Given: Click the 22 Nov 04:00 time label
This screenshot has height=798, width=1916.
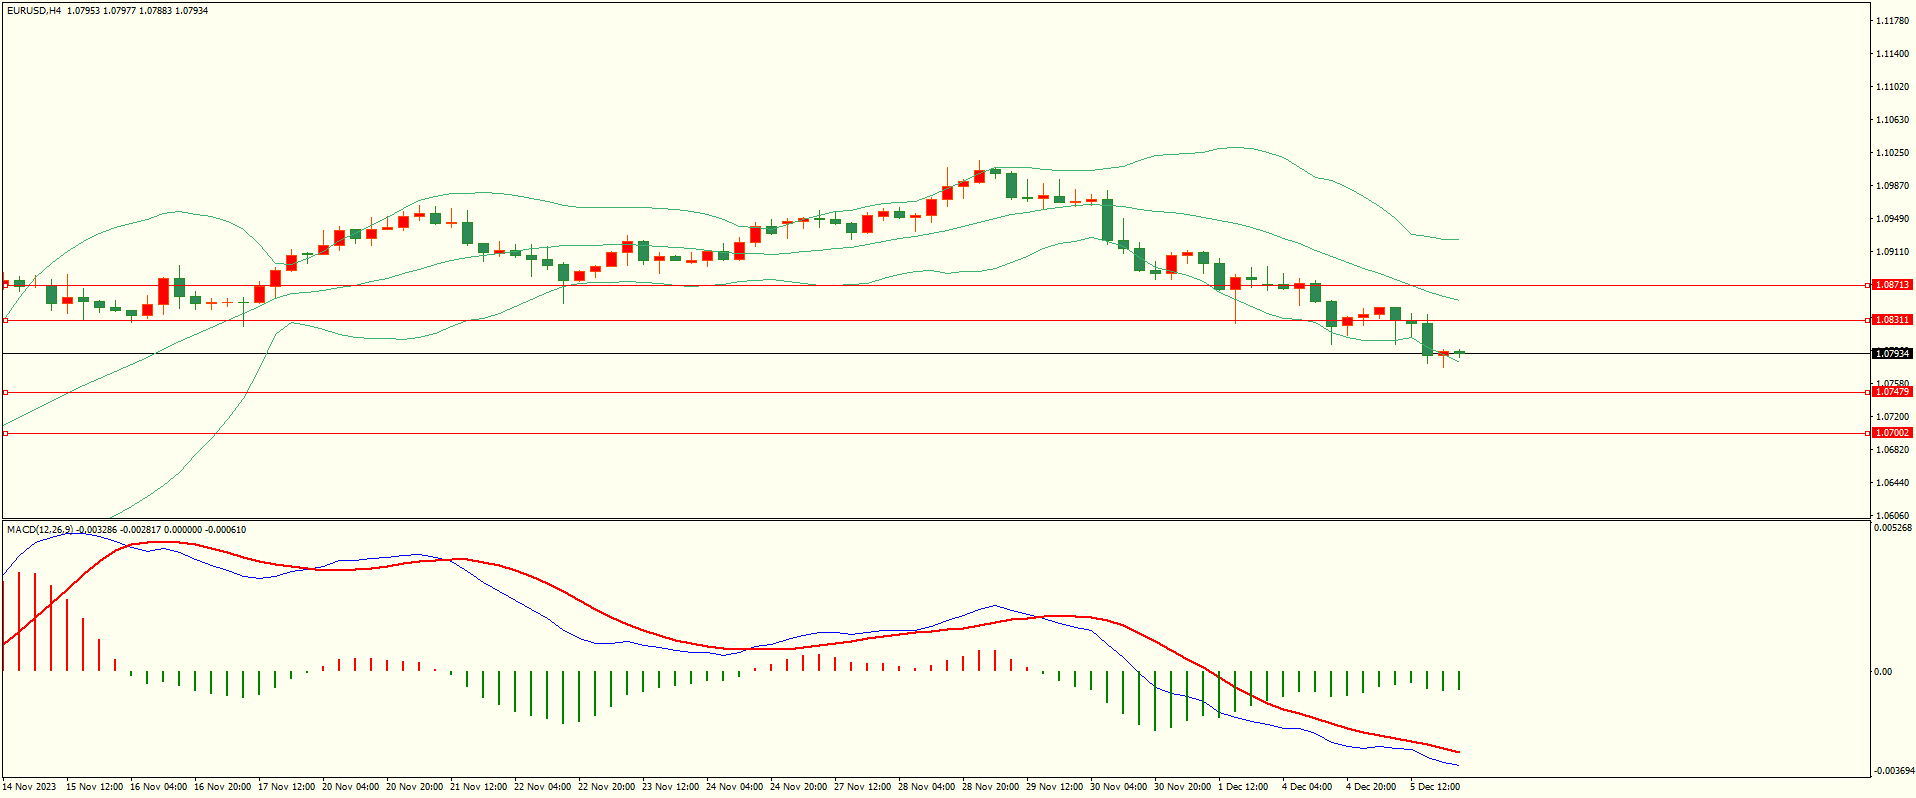Looking at the screenshot, I should [543, 787].
